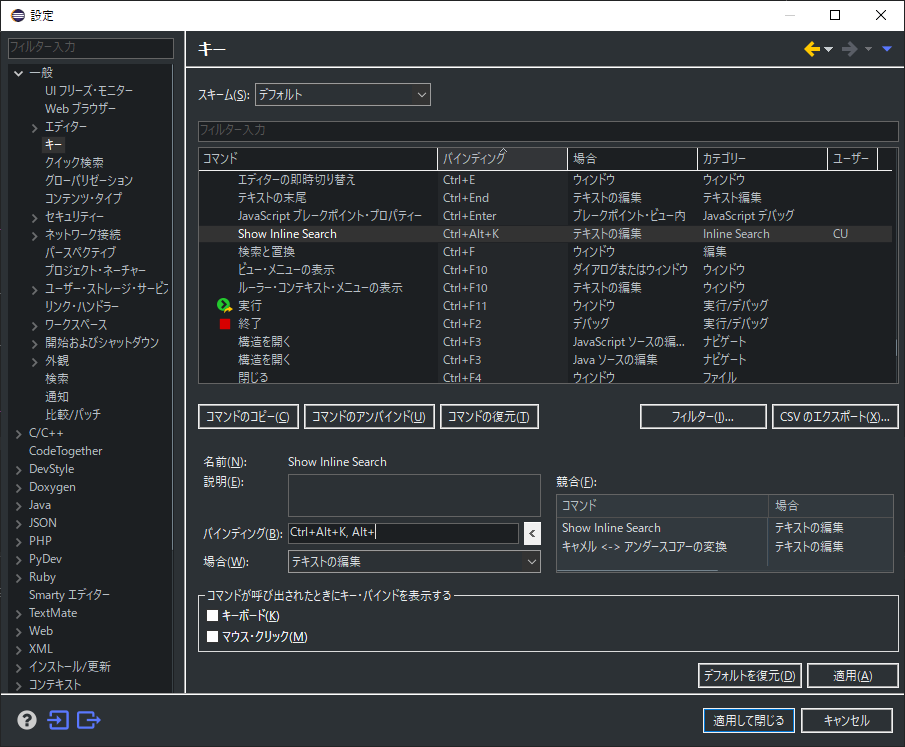
Task: Open the フィルター(I)... dialog
Action: tap(703, 417)
